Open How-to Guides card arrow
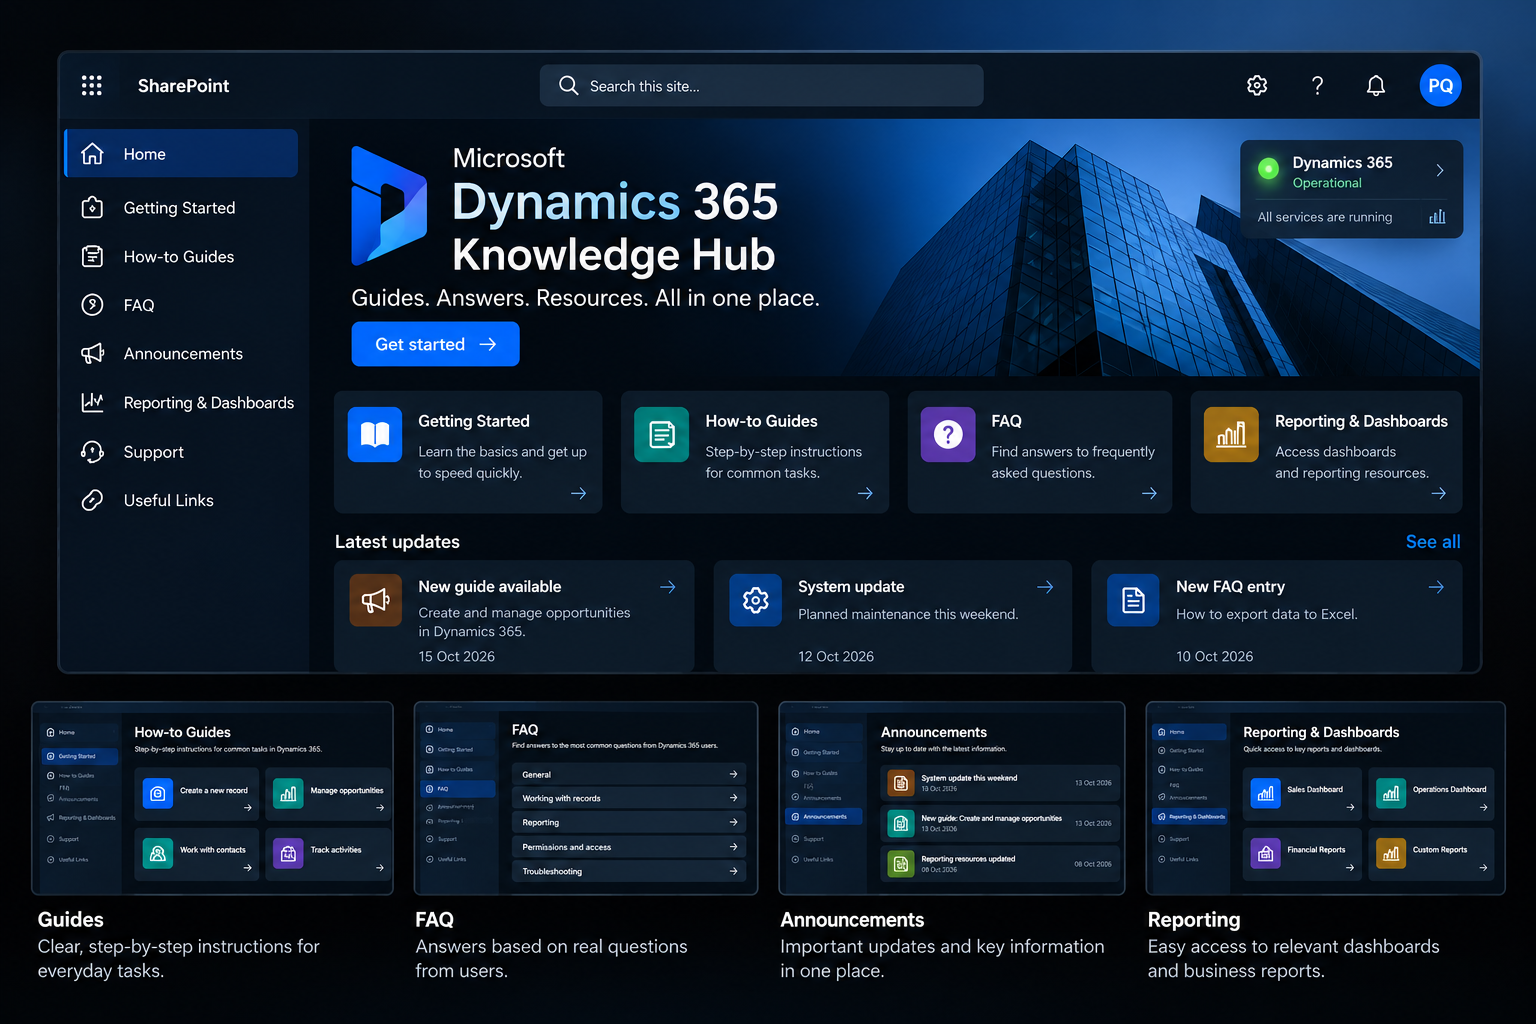 865,493
